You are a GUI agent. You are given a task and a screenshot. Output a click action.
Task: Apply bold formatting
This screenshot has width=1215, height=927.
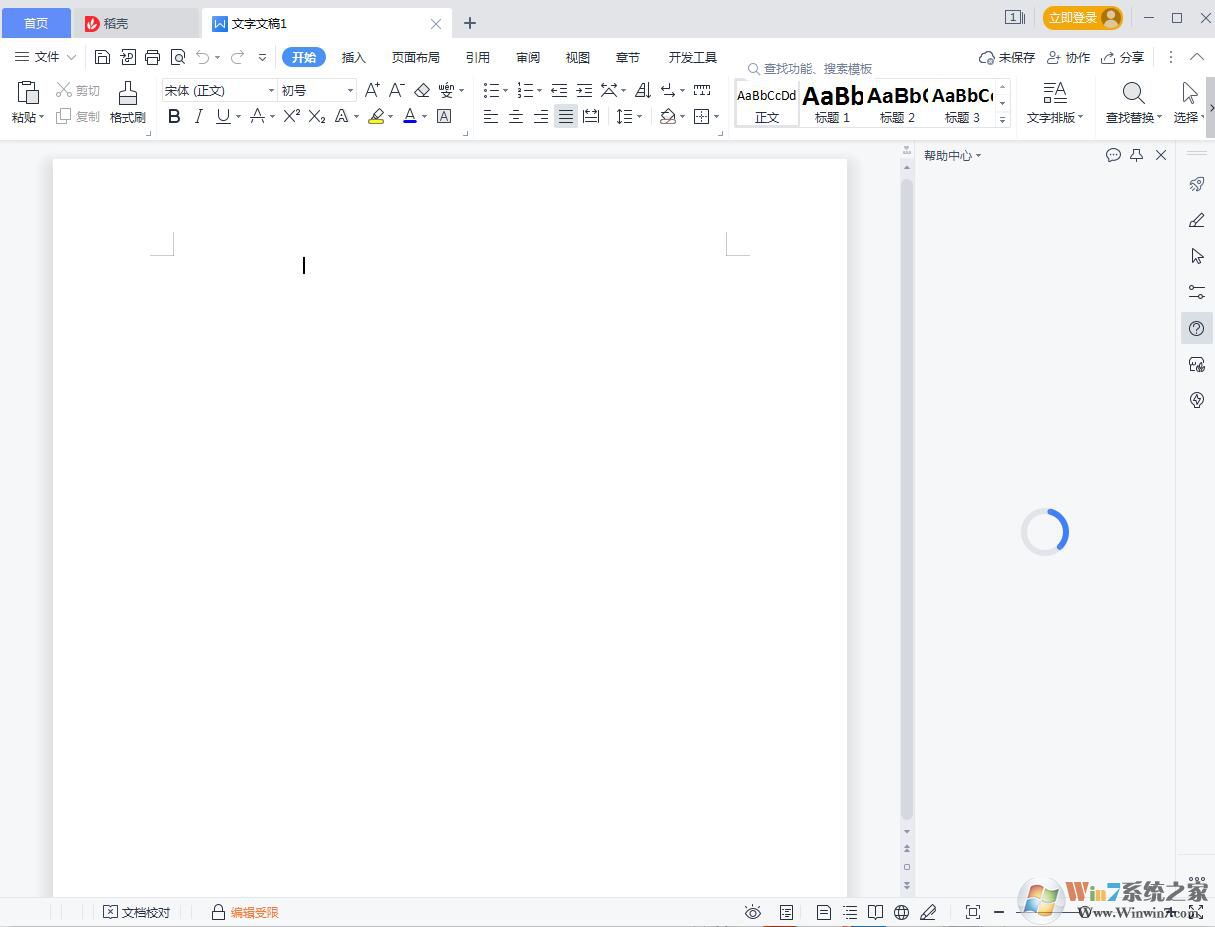(x=174, y=116)
